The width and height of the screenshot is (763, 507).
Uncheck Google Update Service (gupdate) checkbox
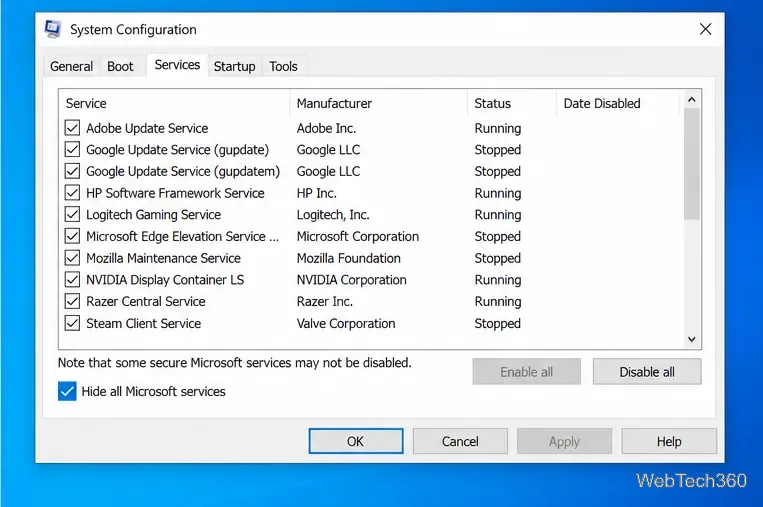pos(72,149)
